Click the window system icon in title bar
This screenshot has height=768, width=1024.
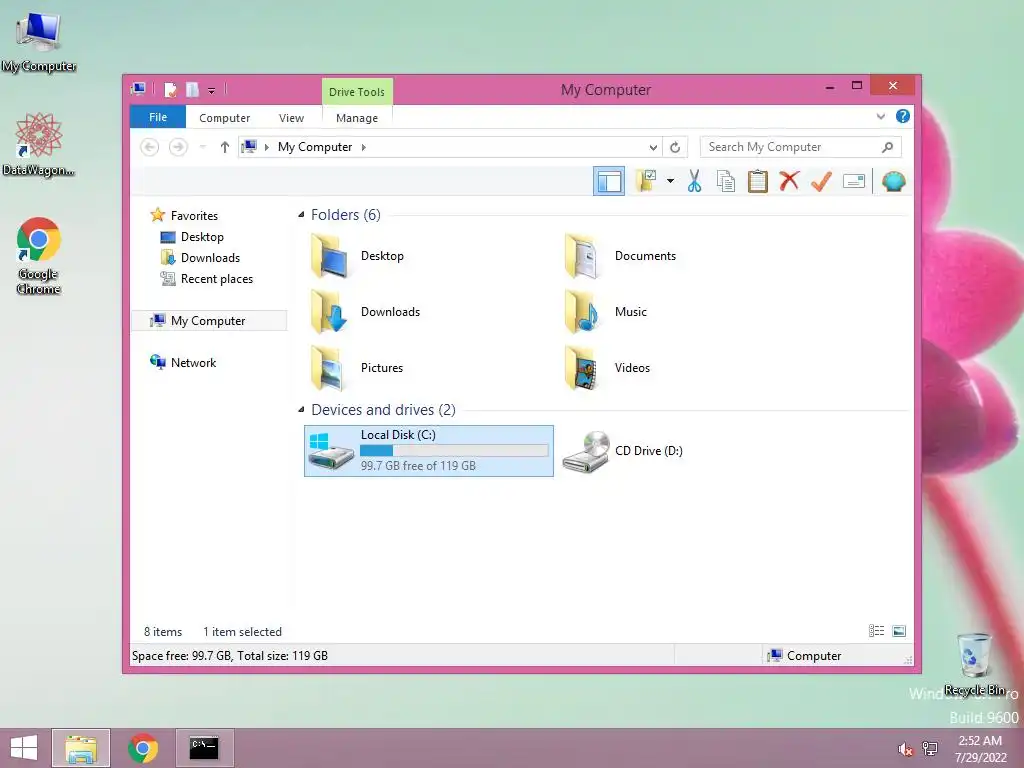pyautogui.click(x=138, y=89)
